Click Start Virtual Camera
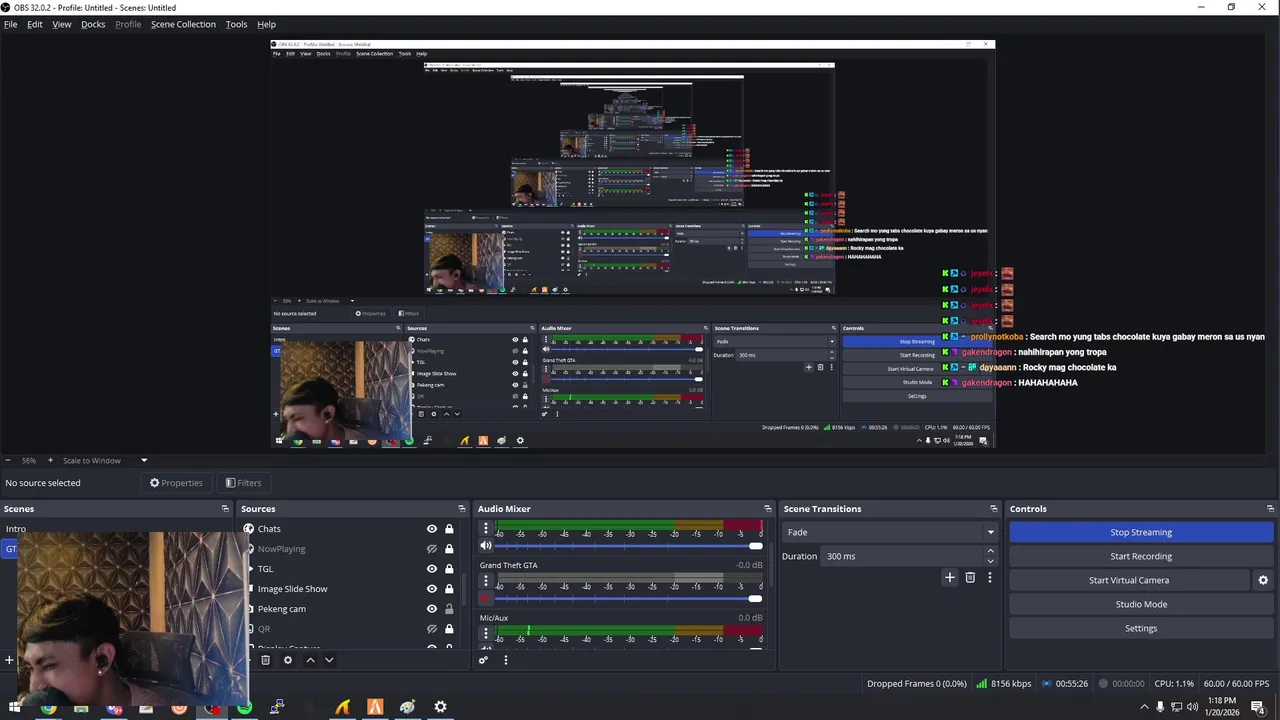The width and height of the screenshot is (1280, 720). point(1129,580)
